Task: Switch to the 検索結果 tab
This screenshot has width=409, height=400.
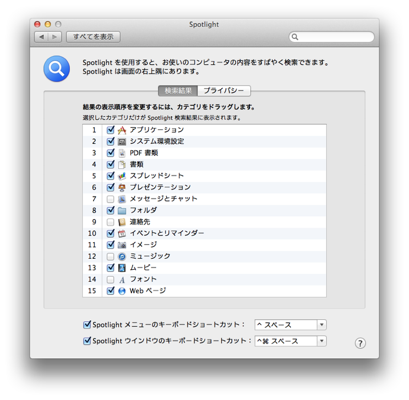Action: tap(178, 91)
